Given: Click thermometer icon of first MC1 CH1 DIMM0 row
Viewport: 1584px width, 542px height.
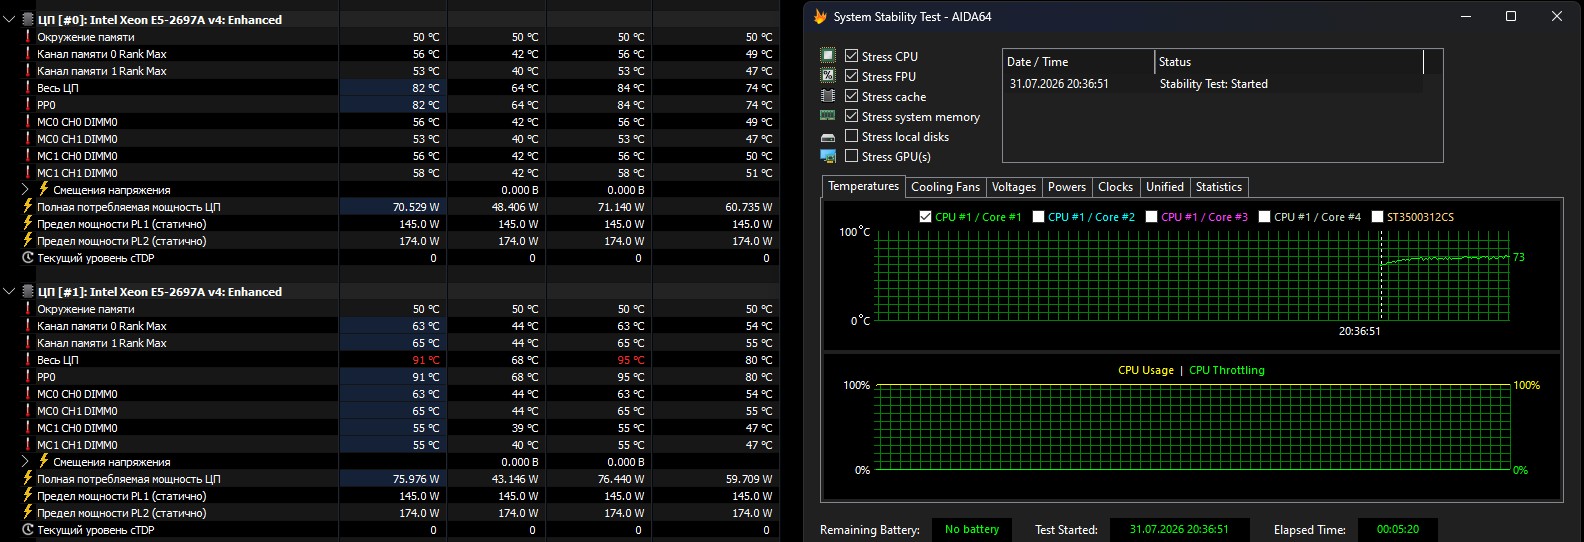Looking at the screenshot, I should pos(28,173).
